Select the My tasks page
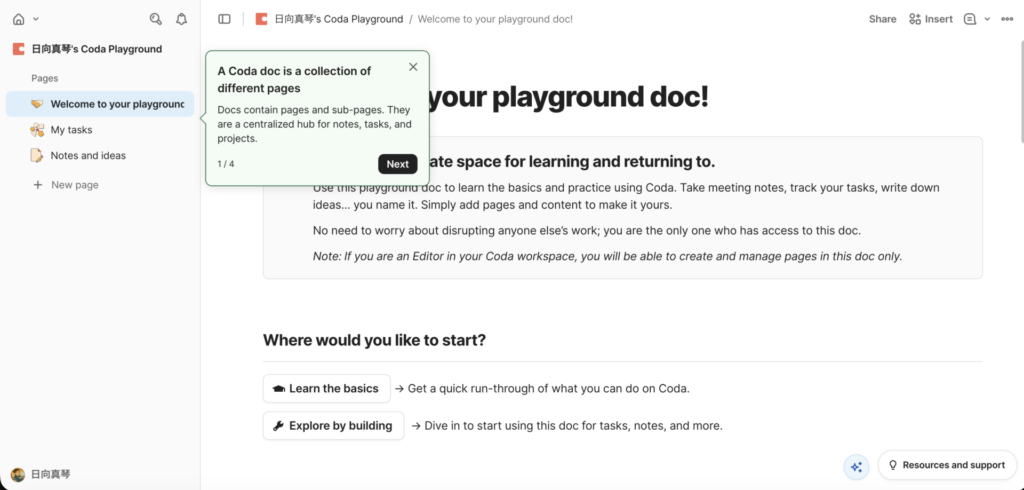This screenshot has width=1024, height=490. pos(71,130)
